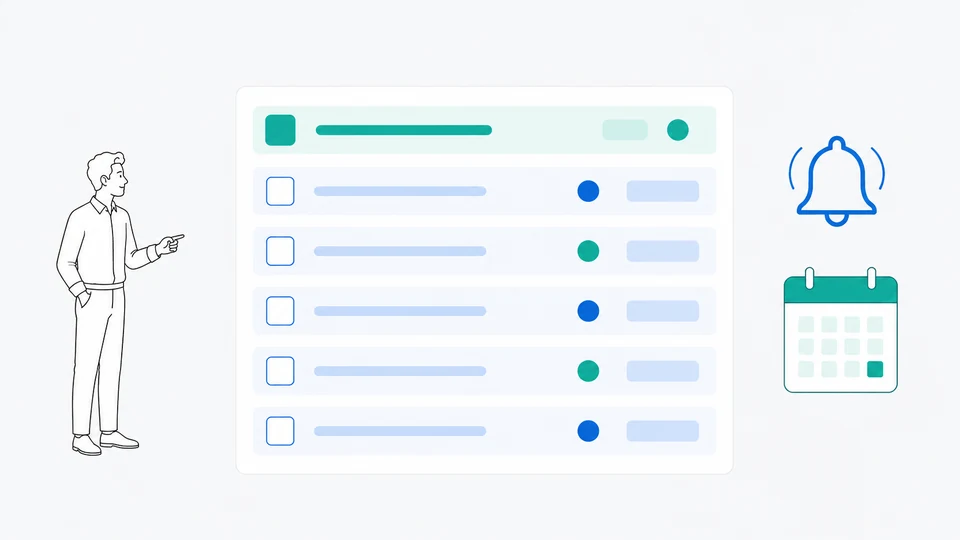Click the blue tag pill in fourth task row

662,371
